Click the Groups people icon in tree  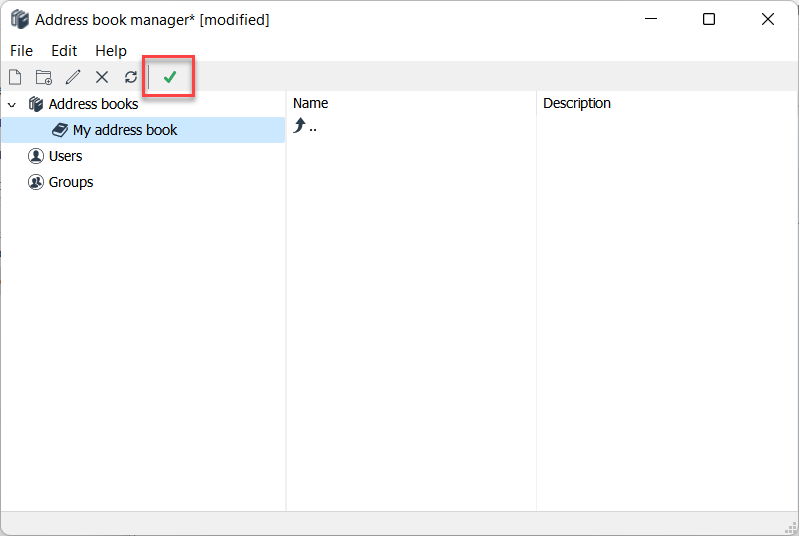(x=36, y=182)
